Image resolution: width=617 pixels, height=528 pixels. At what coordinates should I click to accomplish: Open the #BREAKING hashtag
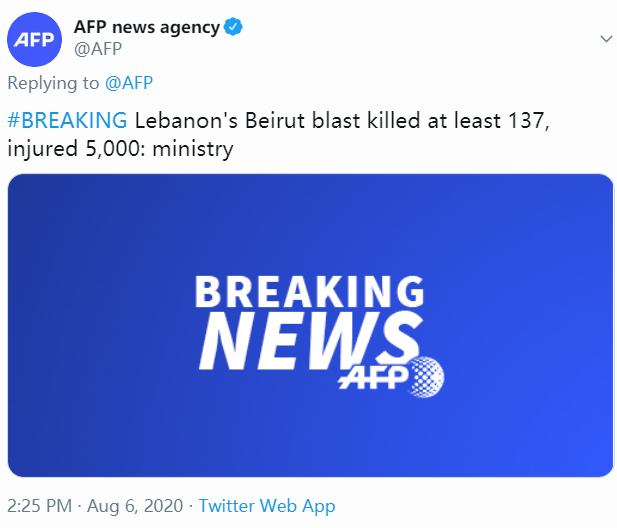click(x=67, y=121)
